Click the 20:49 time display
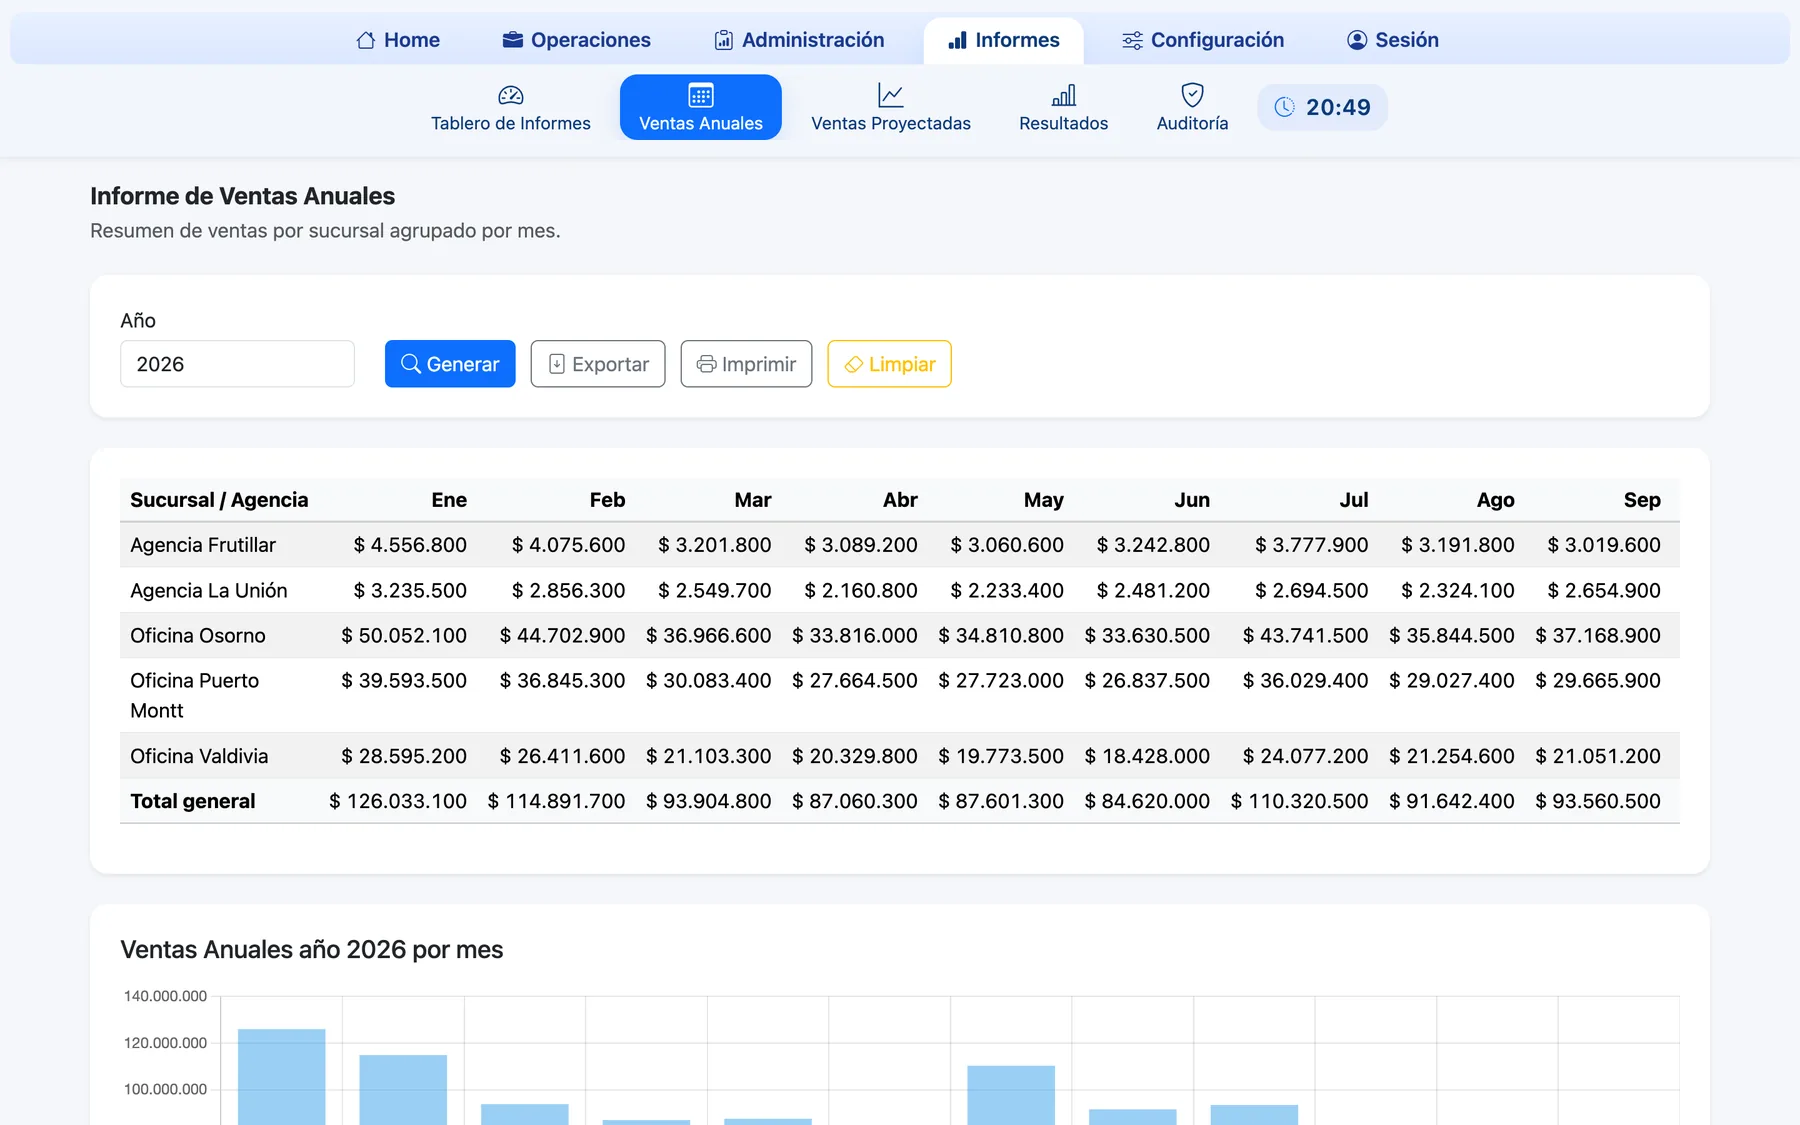Screen dimensions: 1800x1125 click(x=1338, y=107)
